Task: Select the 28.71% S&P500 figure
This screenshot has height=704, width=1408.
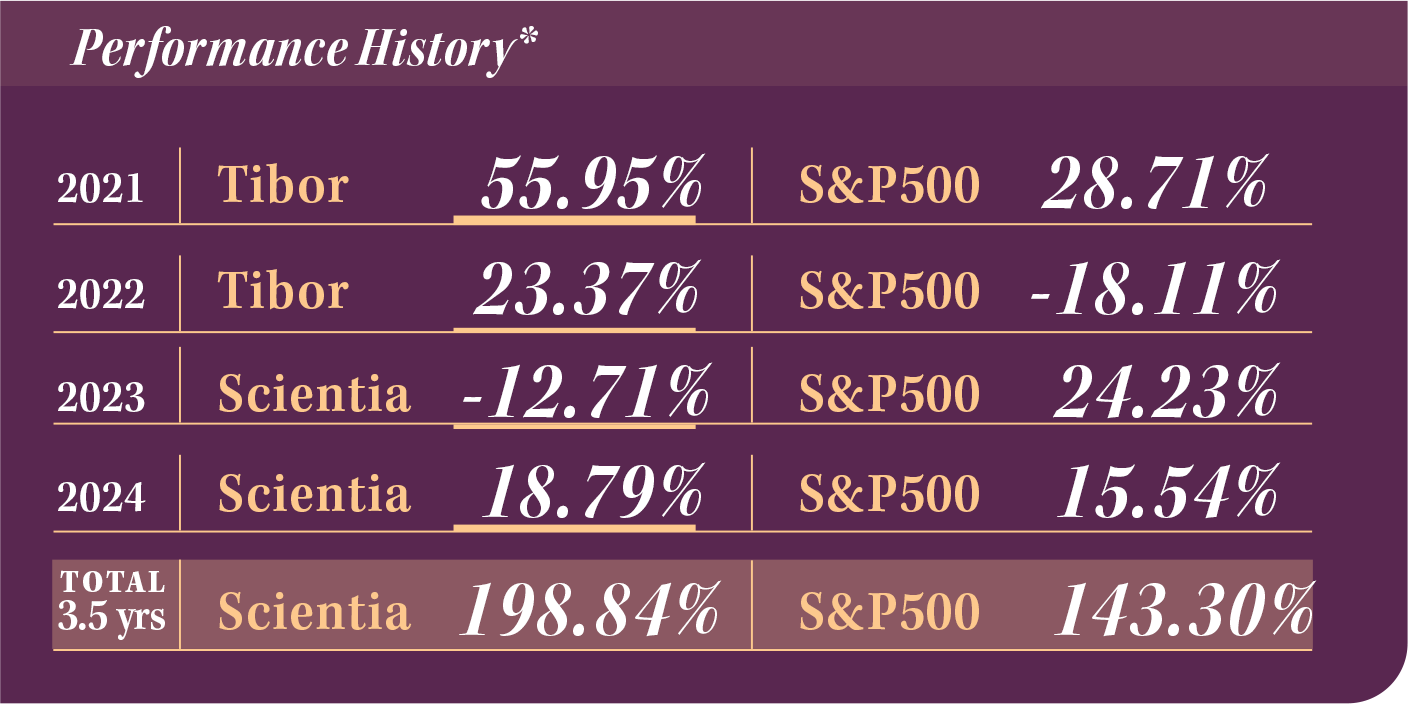Action: click(x=1154, y=185)
